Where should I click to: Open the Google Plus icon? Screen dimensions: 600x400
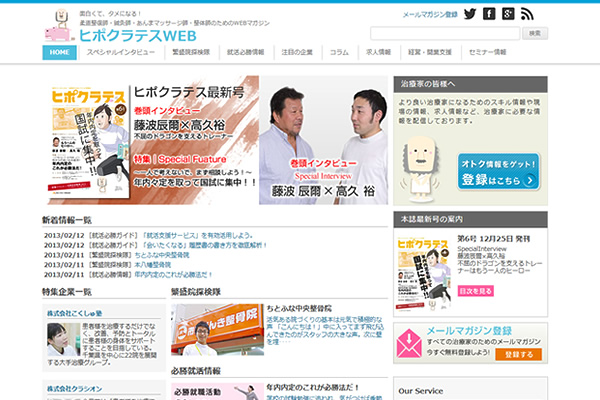508,14
